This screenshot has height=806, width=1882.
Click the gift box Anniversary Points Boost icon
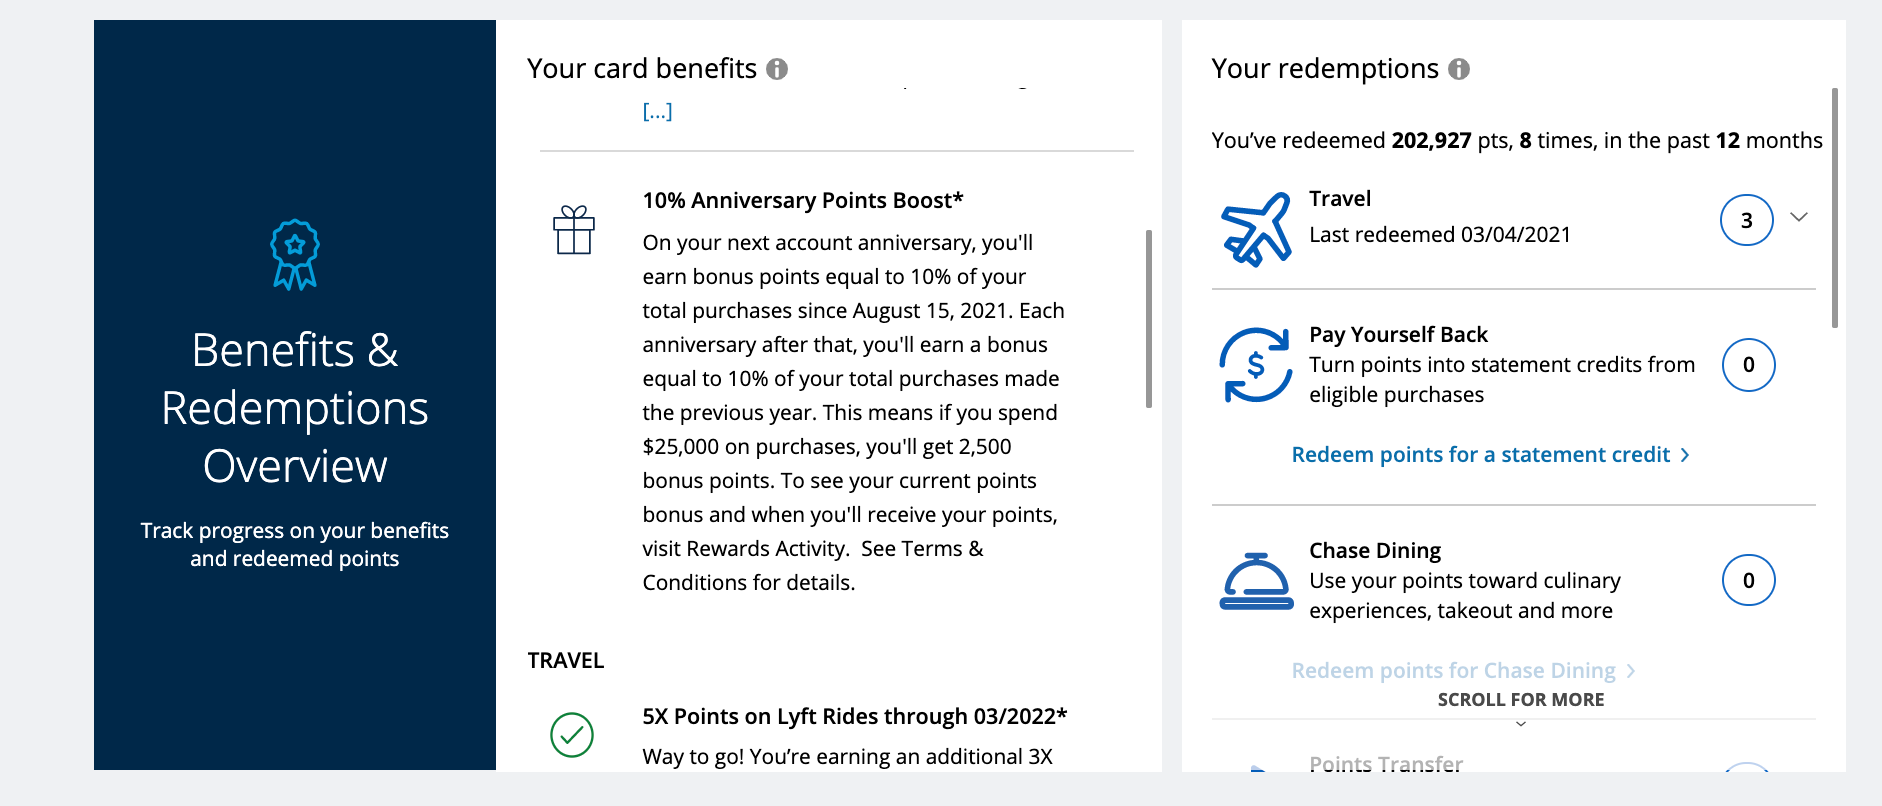574,230
